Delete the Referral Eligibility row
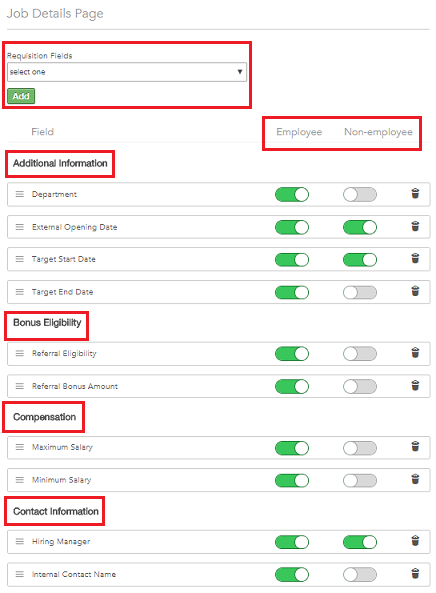 [415, 352]
